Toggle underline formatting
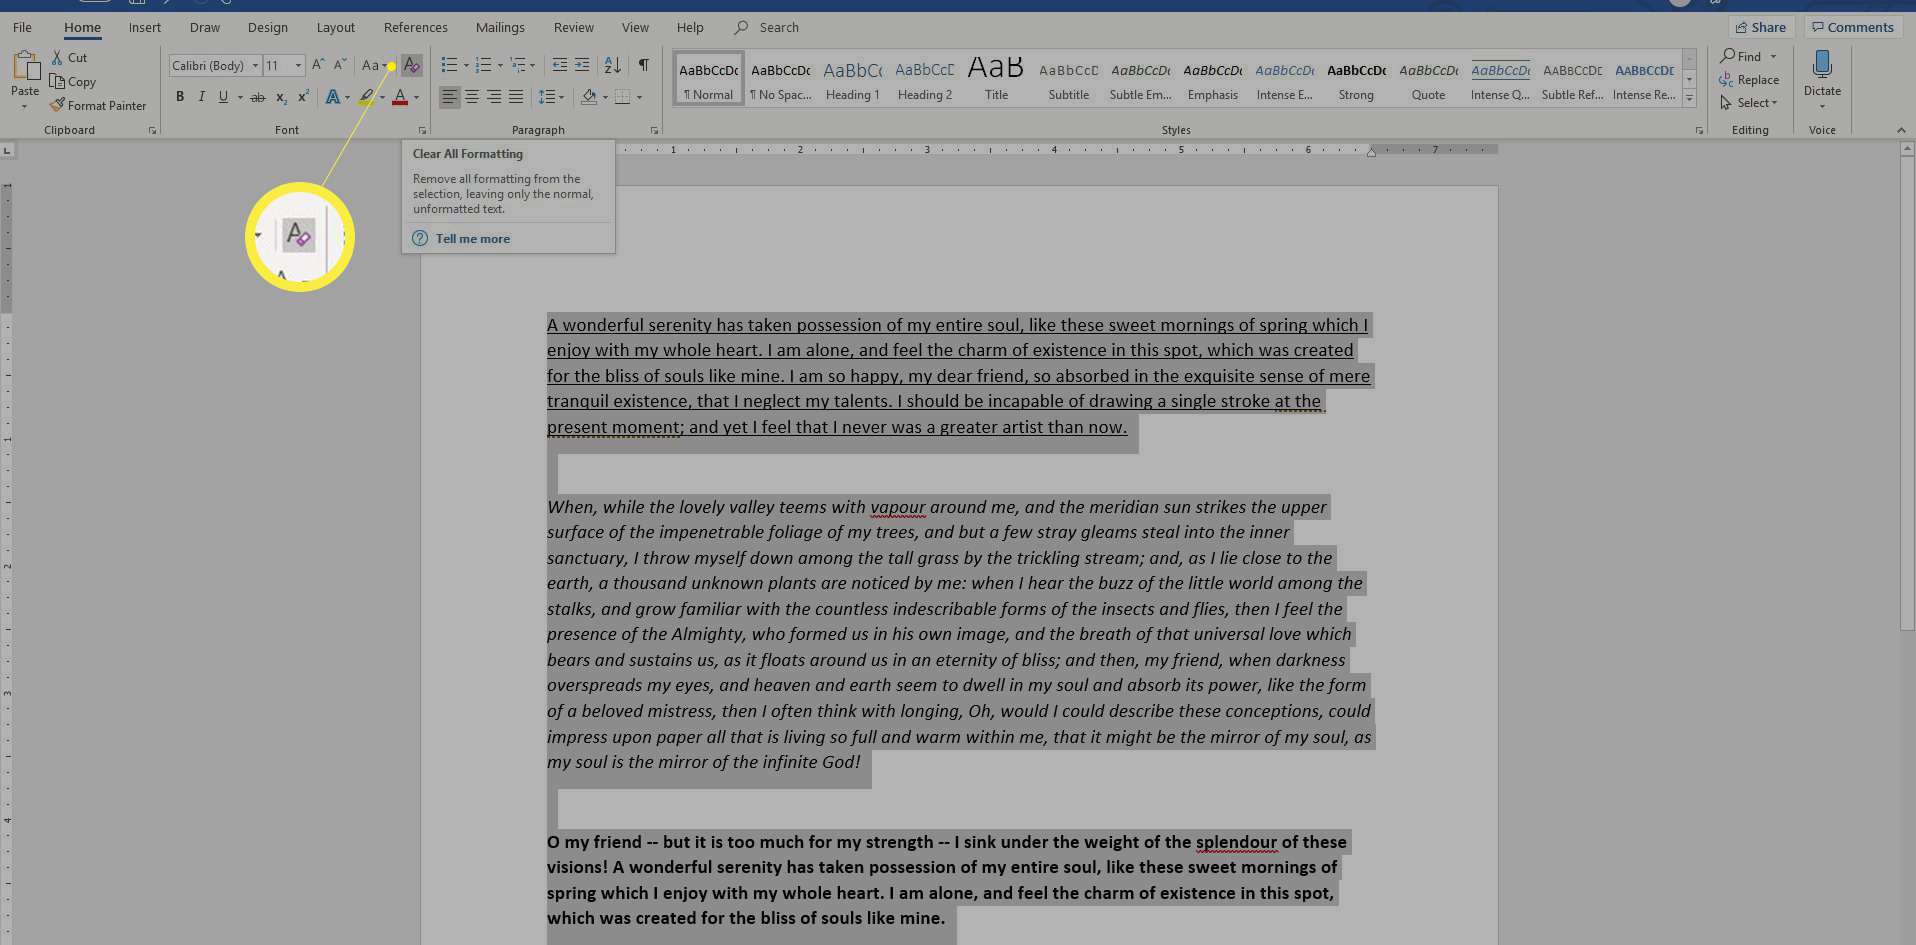The image size is (1916, 945). click(224, 97)
